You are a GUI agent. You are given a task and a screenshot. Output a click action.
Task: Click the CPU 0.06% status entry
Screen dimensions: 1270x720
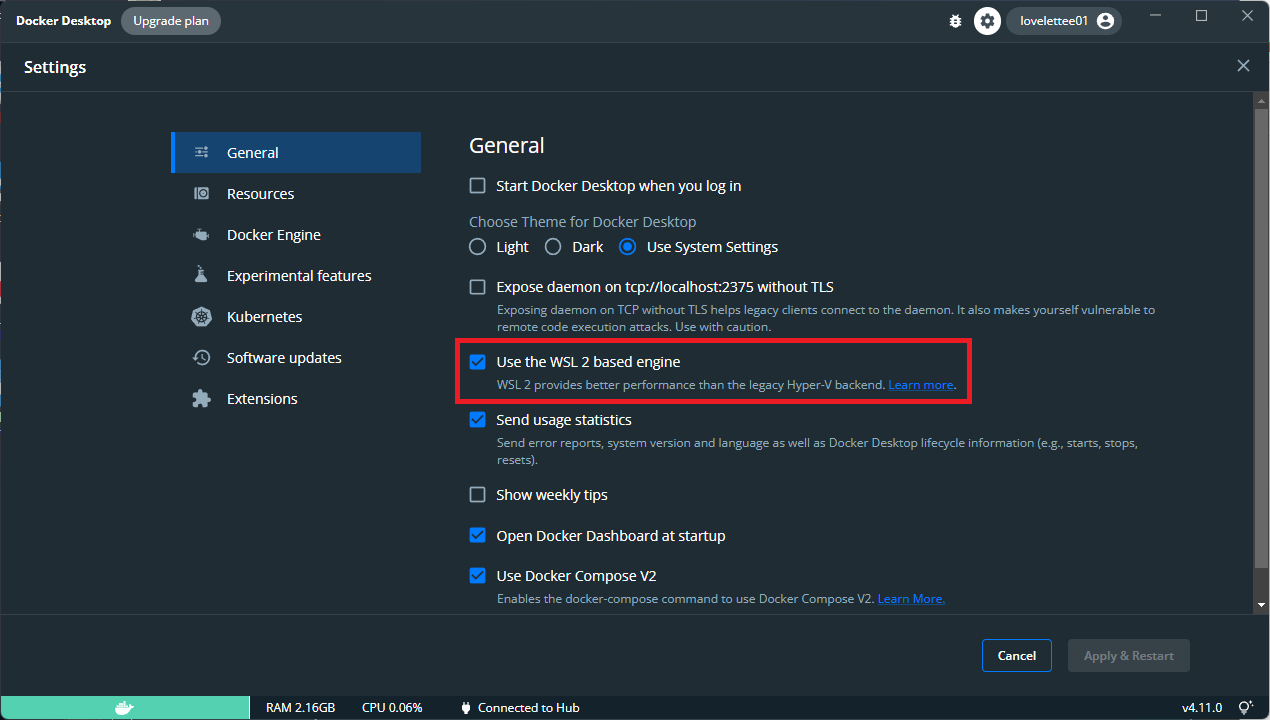(x=392, y=708)
